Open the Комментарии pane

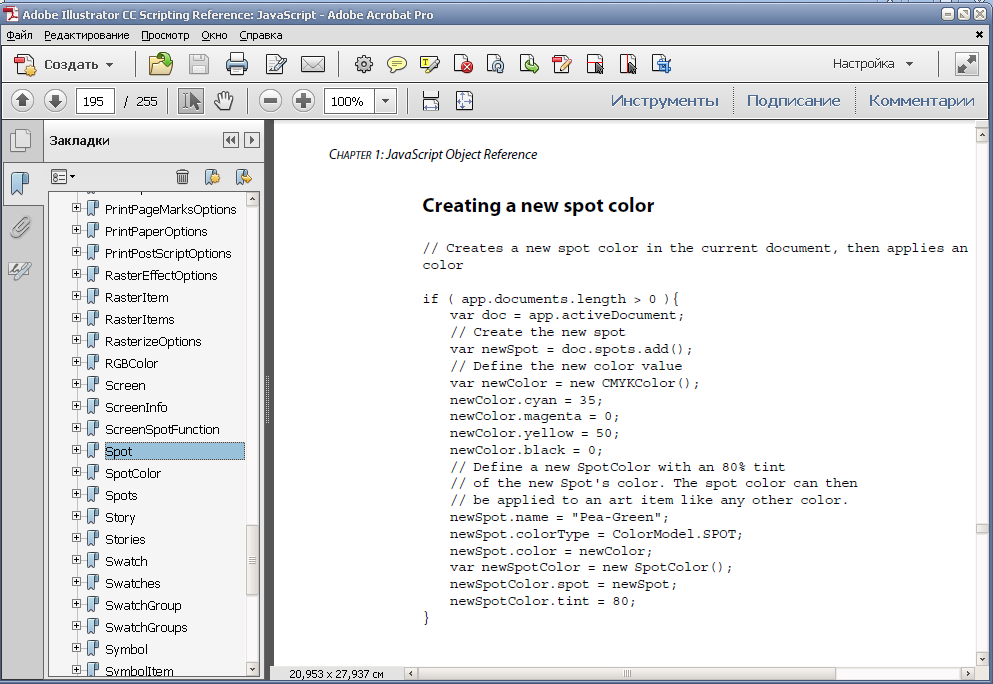[920, 100]
